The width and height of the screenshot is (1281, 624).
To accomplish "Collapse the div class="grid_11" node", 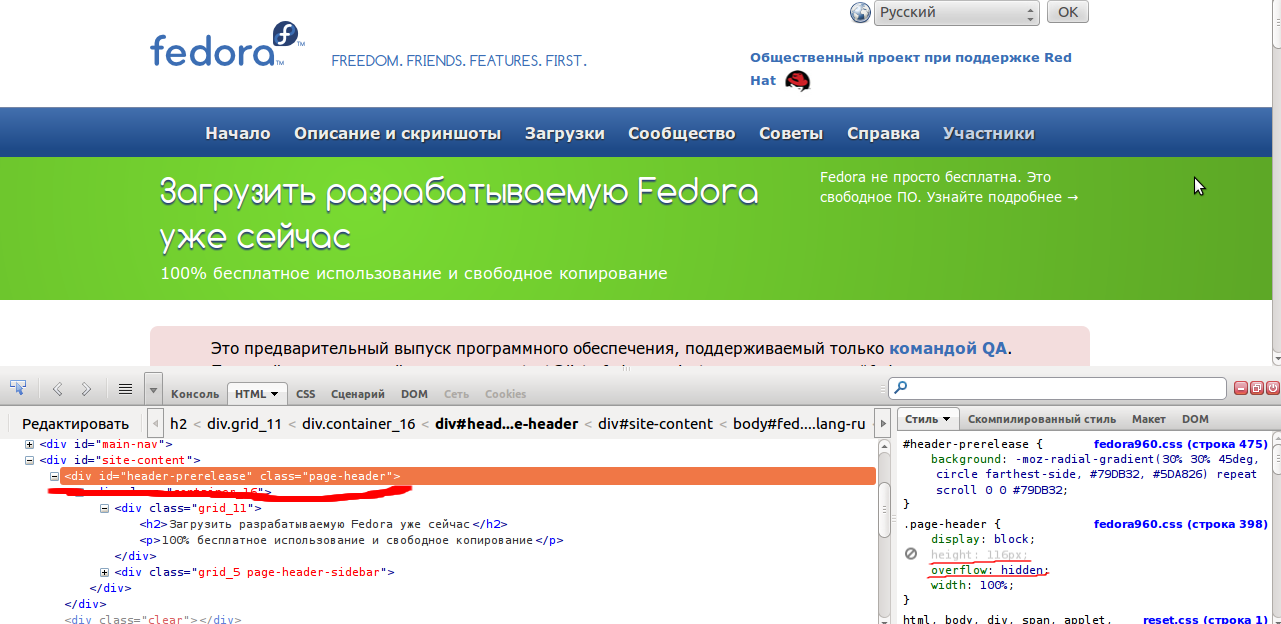I will [105, 508].
